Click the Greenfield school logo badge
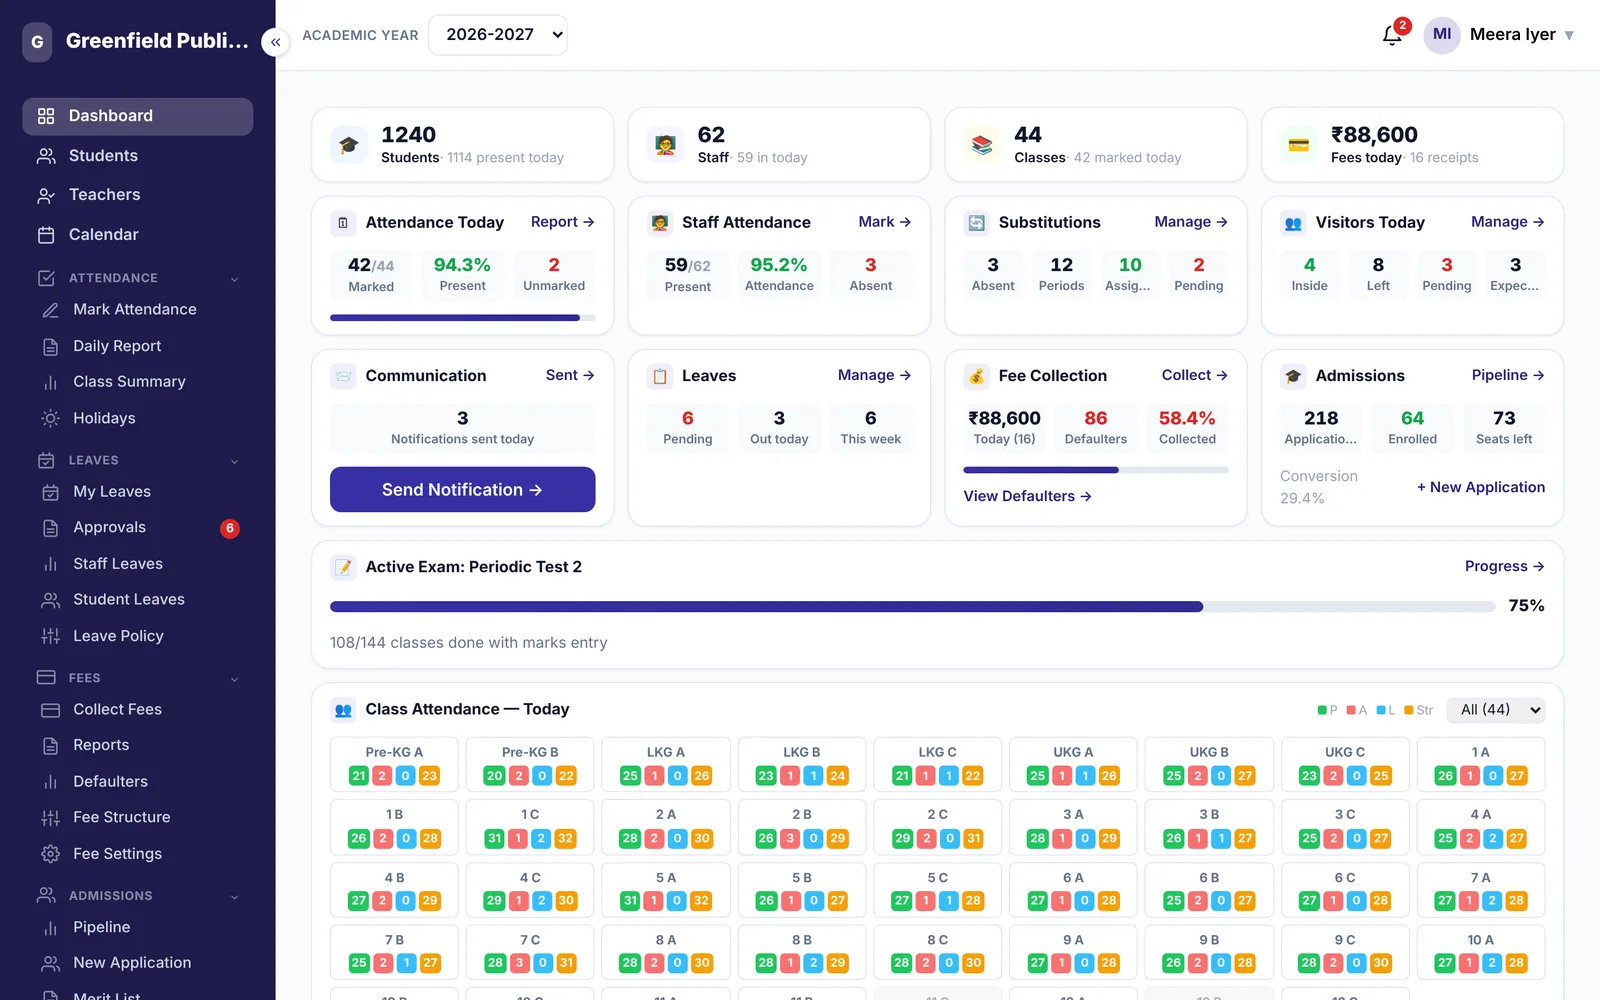The image size is (1600, 1000). pos(37,42)
